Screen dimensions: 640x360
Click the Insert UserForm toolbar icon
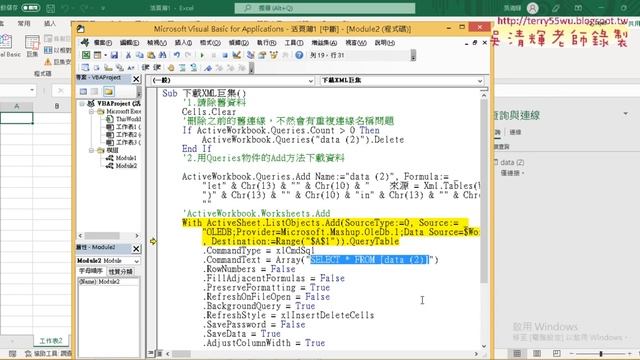click(97, 55)
